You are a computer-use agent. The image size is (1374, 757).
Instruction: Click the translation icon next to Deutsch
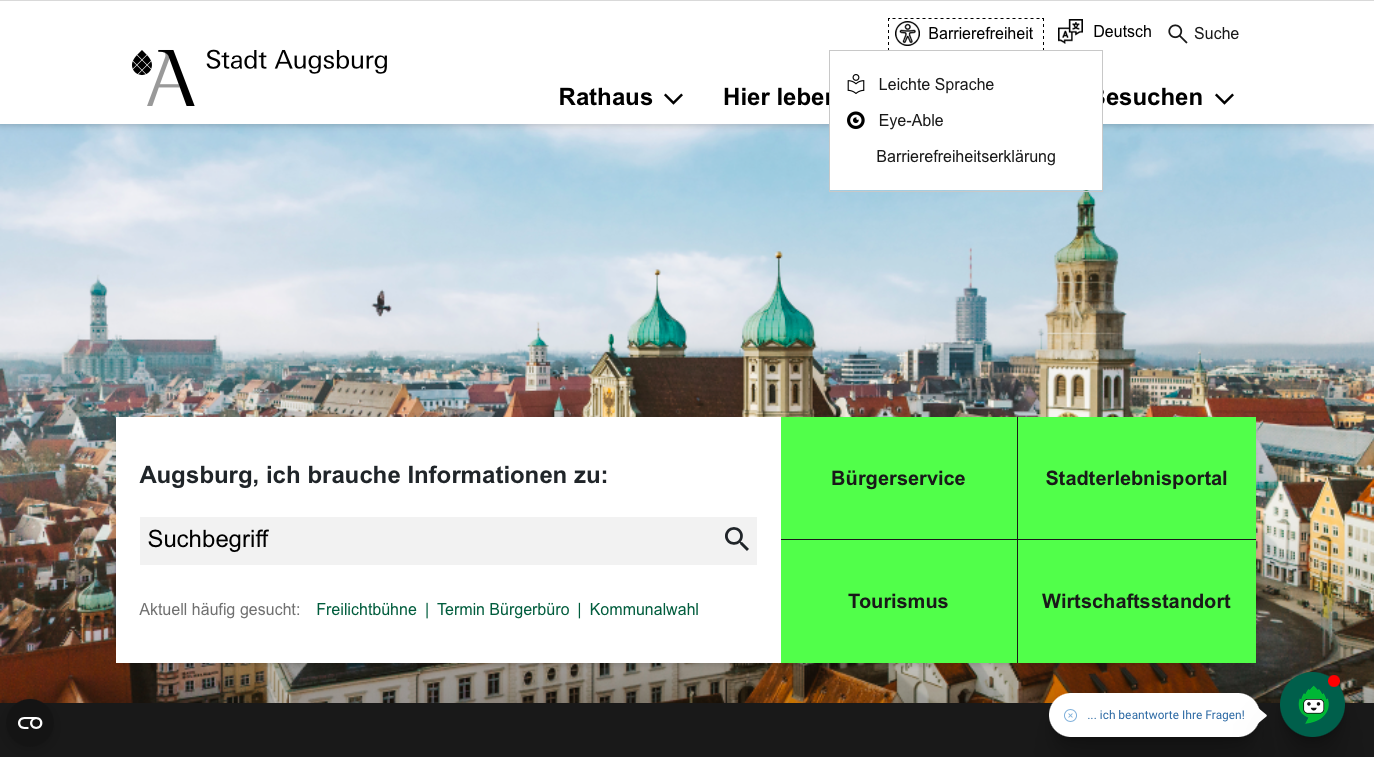[1071, 31]
